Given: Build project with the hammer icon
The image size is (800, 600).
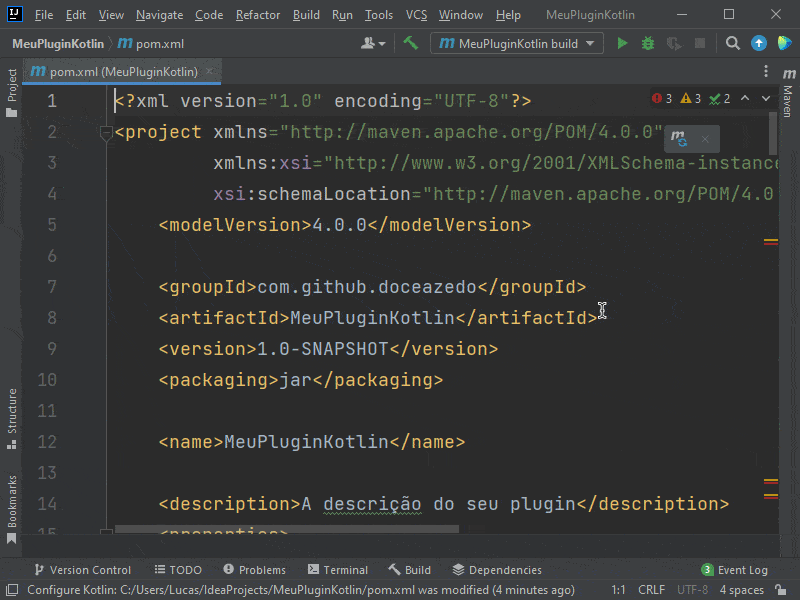Looking at the screenshot, I should tap(410, 44).
